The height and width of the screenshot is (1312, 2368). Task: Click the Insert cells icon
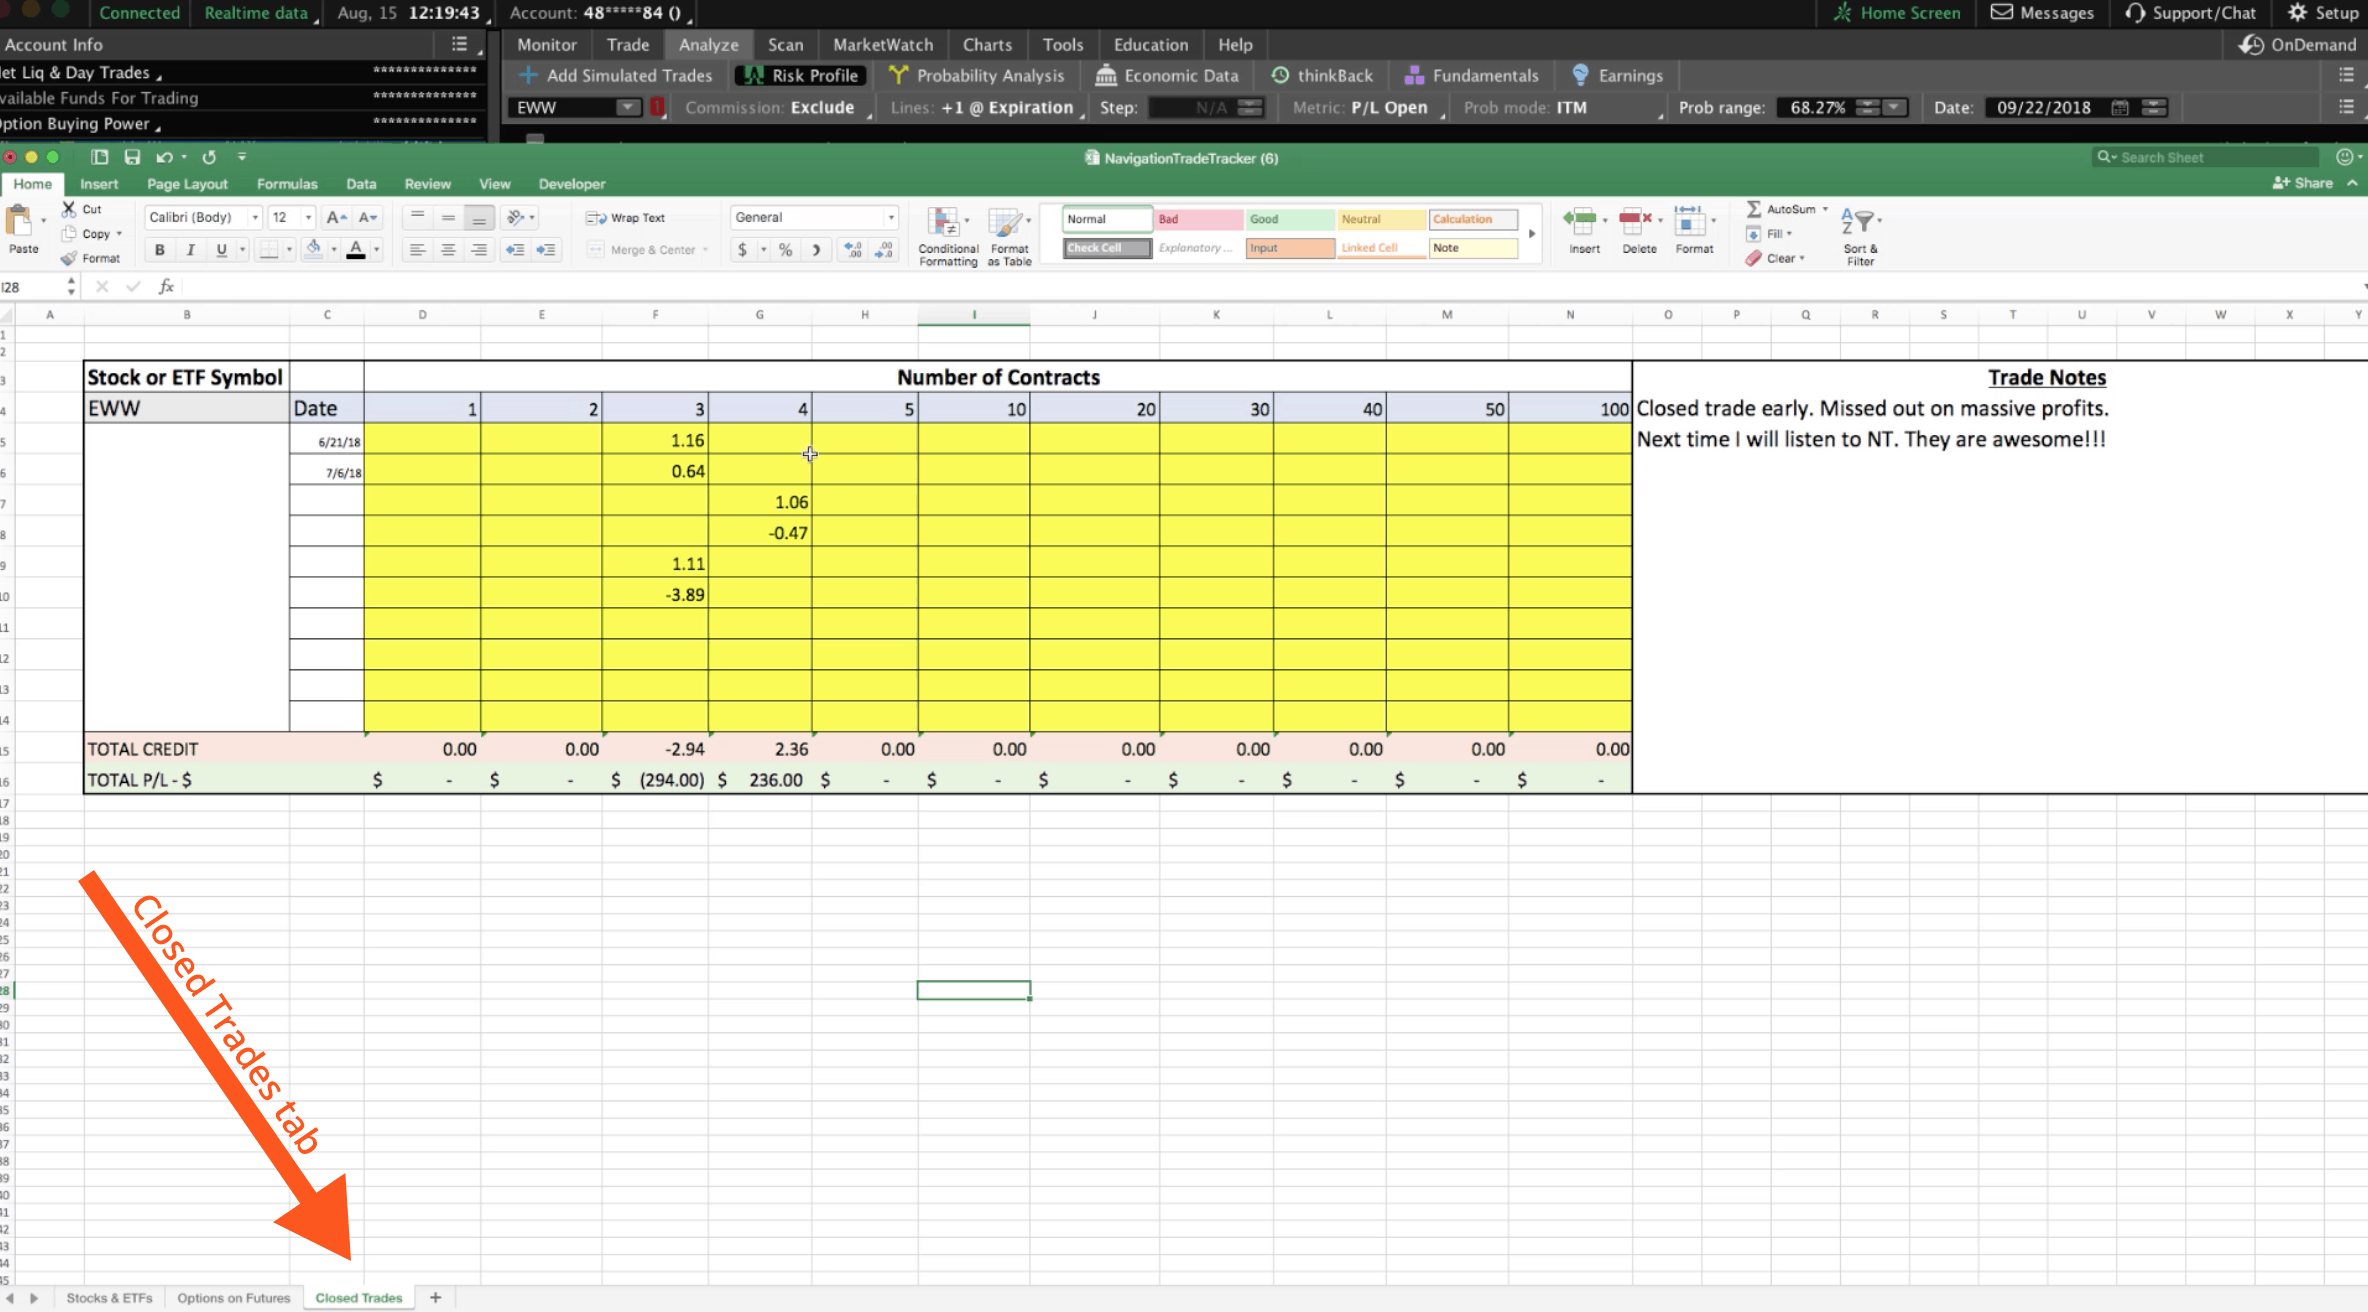1580,221
